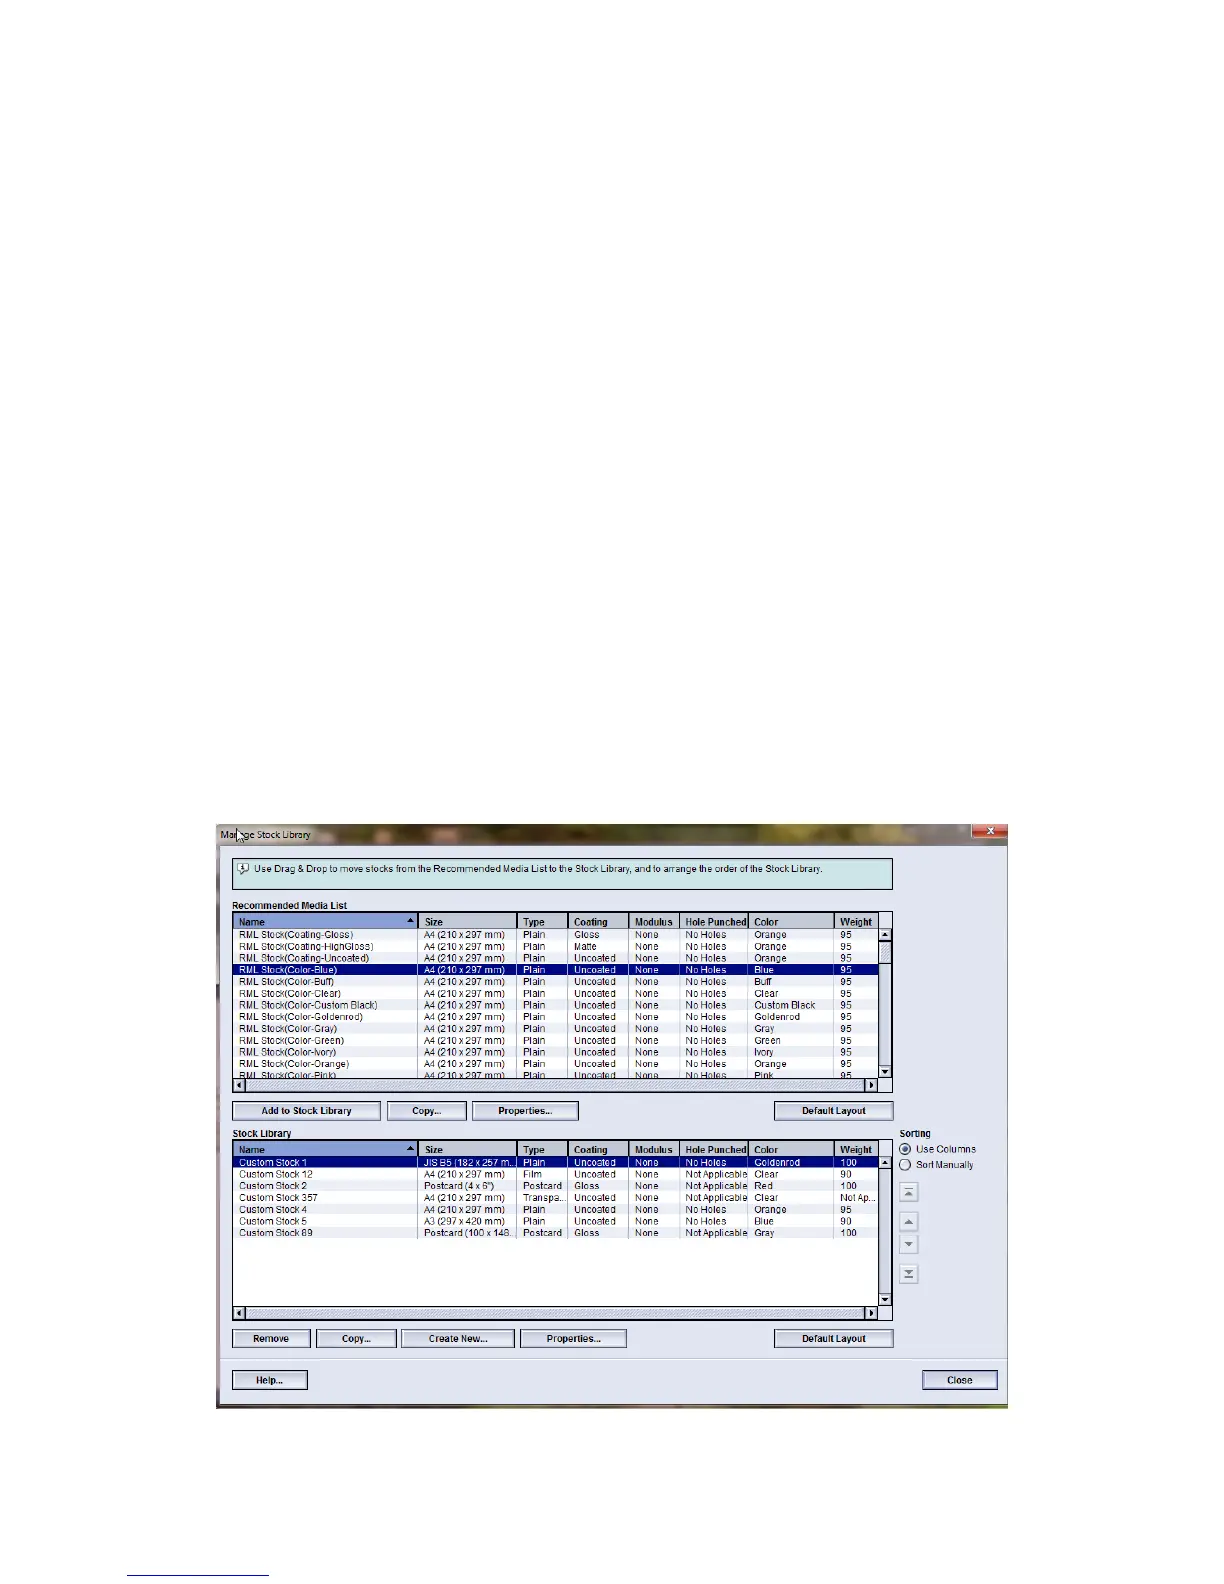
Task: Move selected stock to bottom of list
Action: (x=908, y=1275)
